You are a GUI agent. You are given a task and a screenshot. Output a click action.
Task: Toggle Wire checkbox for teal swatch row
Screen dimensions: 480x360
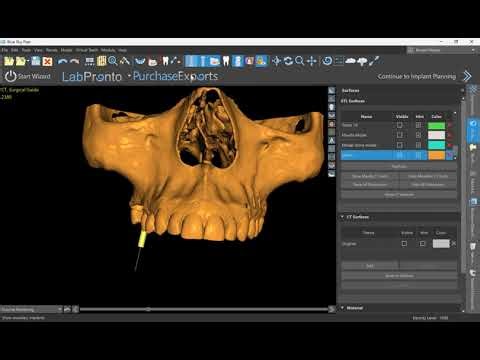pyautogui.click(x=418, y=145)
